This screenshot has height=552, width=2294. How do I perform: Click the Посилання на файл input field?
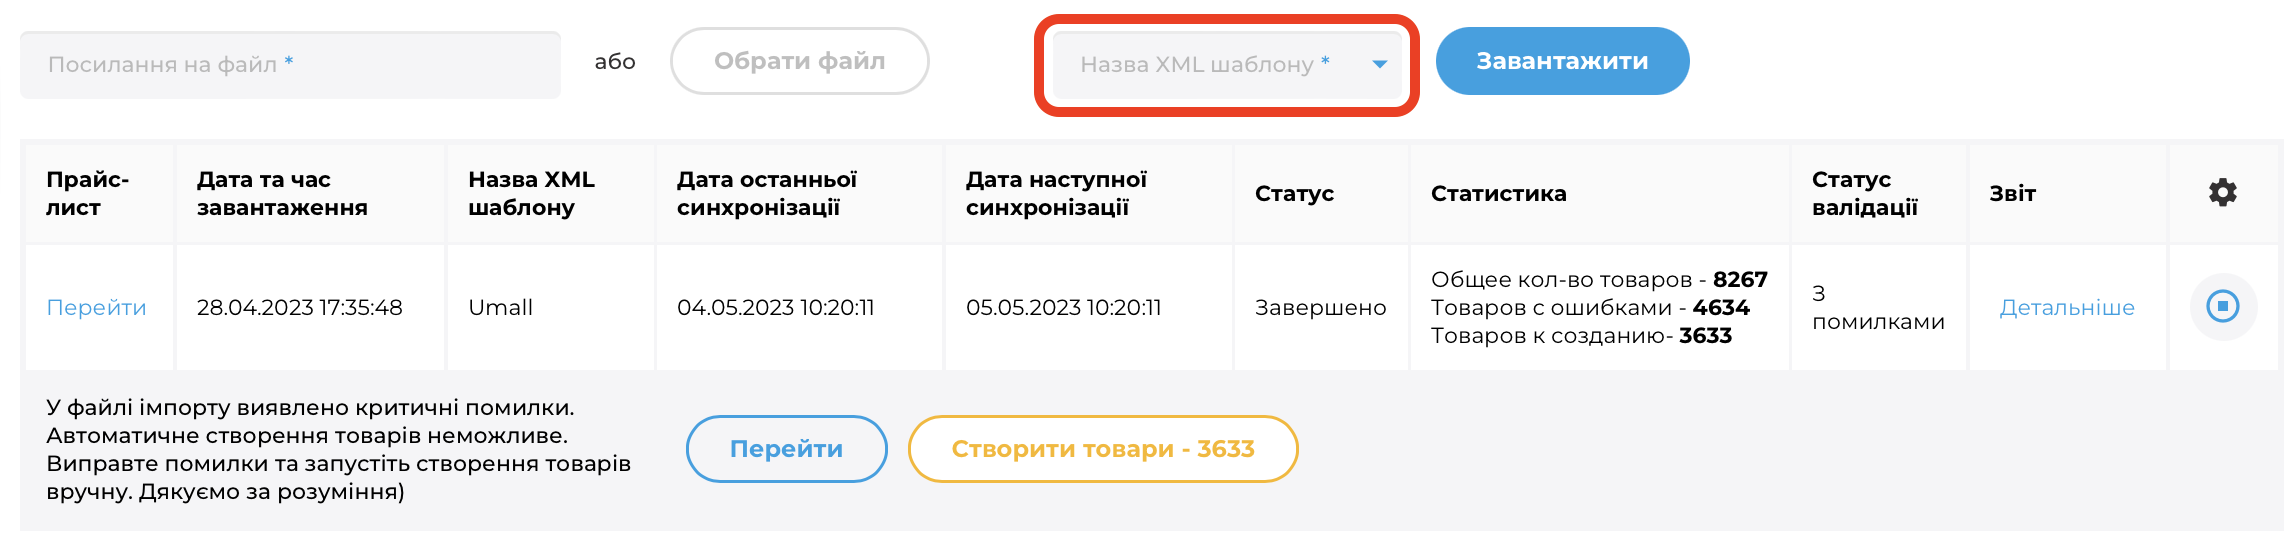pyautogui.click(x=290, y=65)
